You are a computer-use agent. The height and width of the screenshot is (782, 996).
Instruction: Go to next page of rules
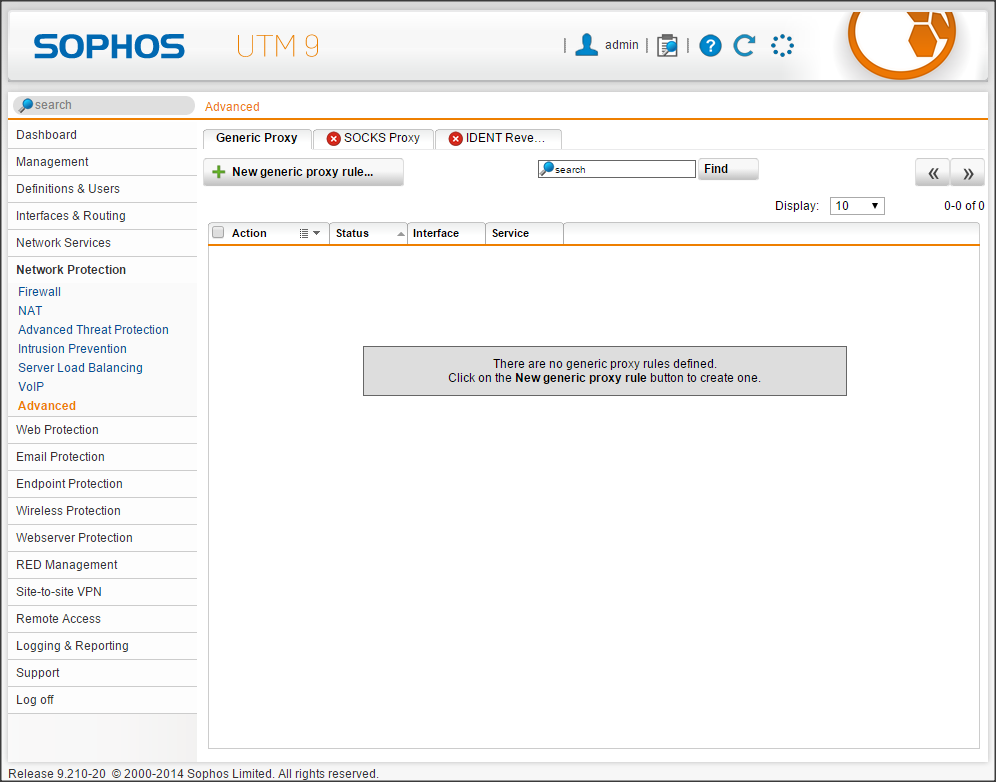[x=967, y=173]
